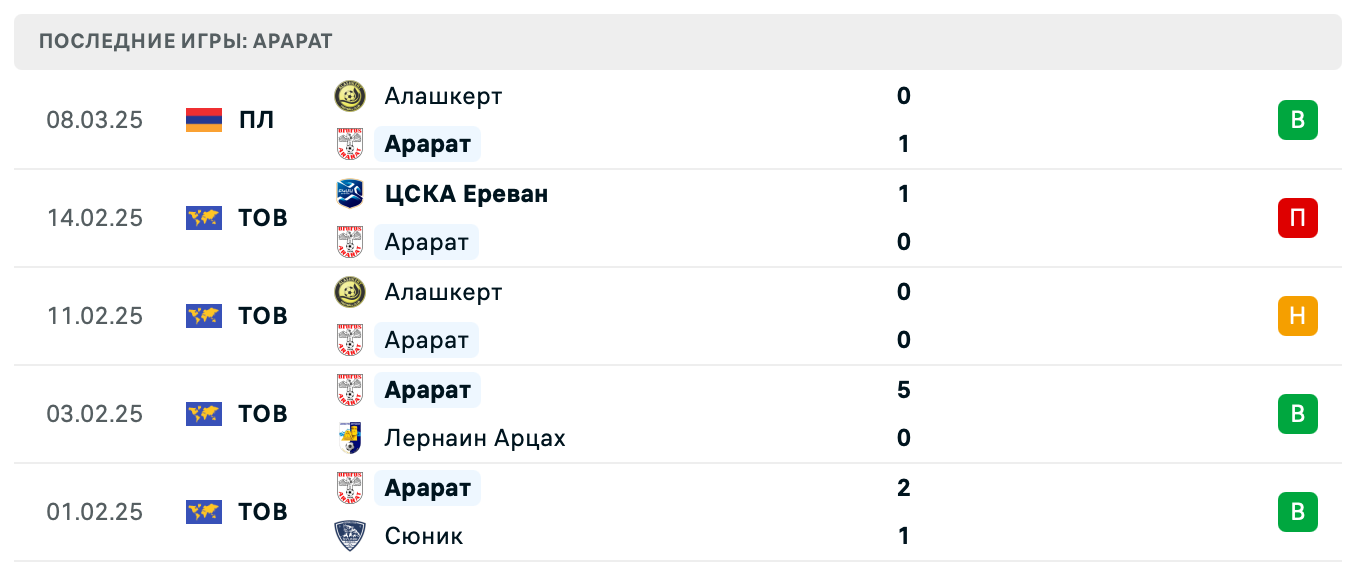Select the Арарат club logo from 08.03.25 game
The image size is (1358, 576).
[x=350, y=143]
